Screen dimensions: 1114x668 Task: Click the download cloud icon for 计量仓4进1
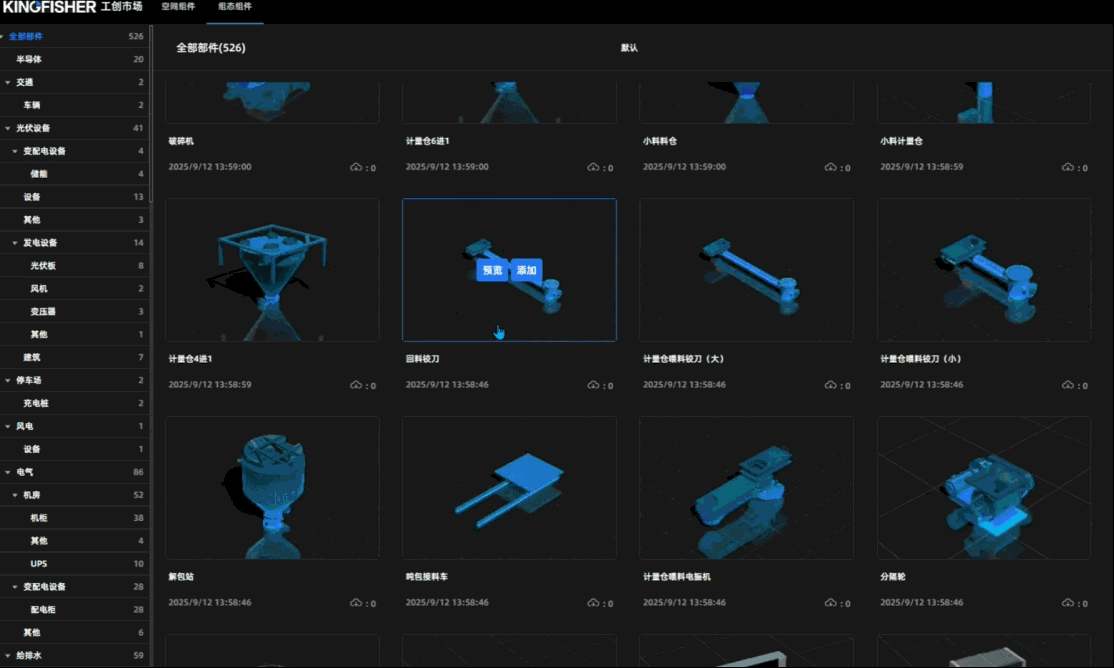click(x=356, y=384)
